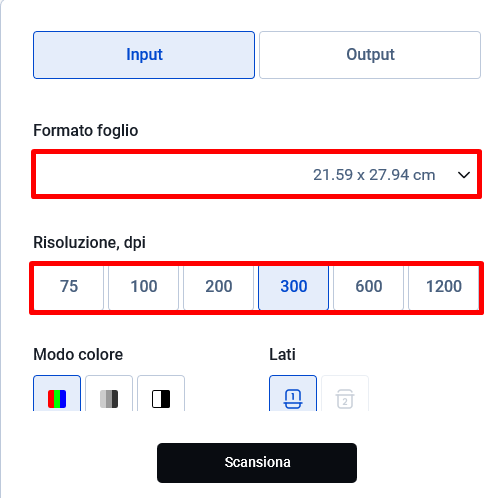The image size is (500, 498).
Task: Select double-sided scanning icon
Action: (345, 394)
